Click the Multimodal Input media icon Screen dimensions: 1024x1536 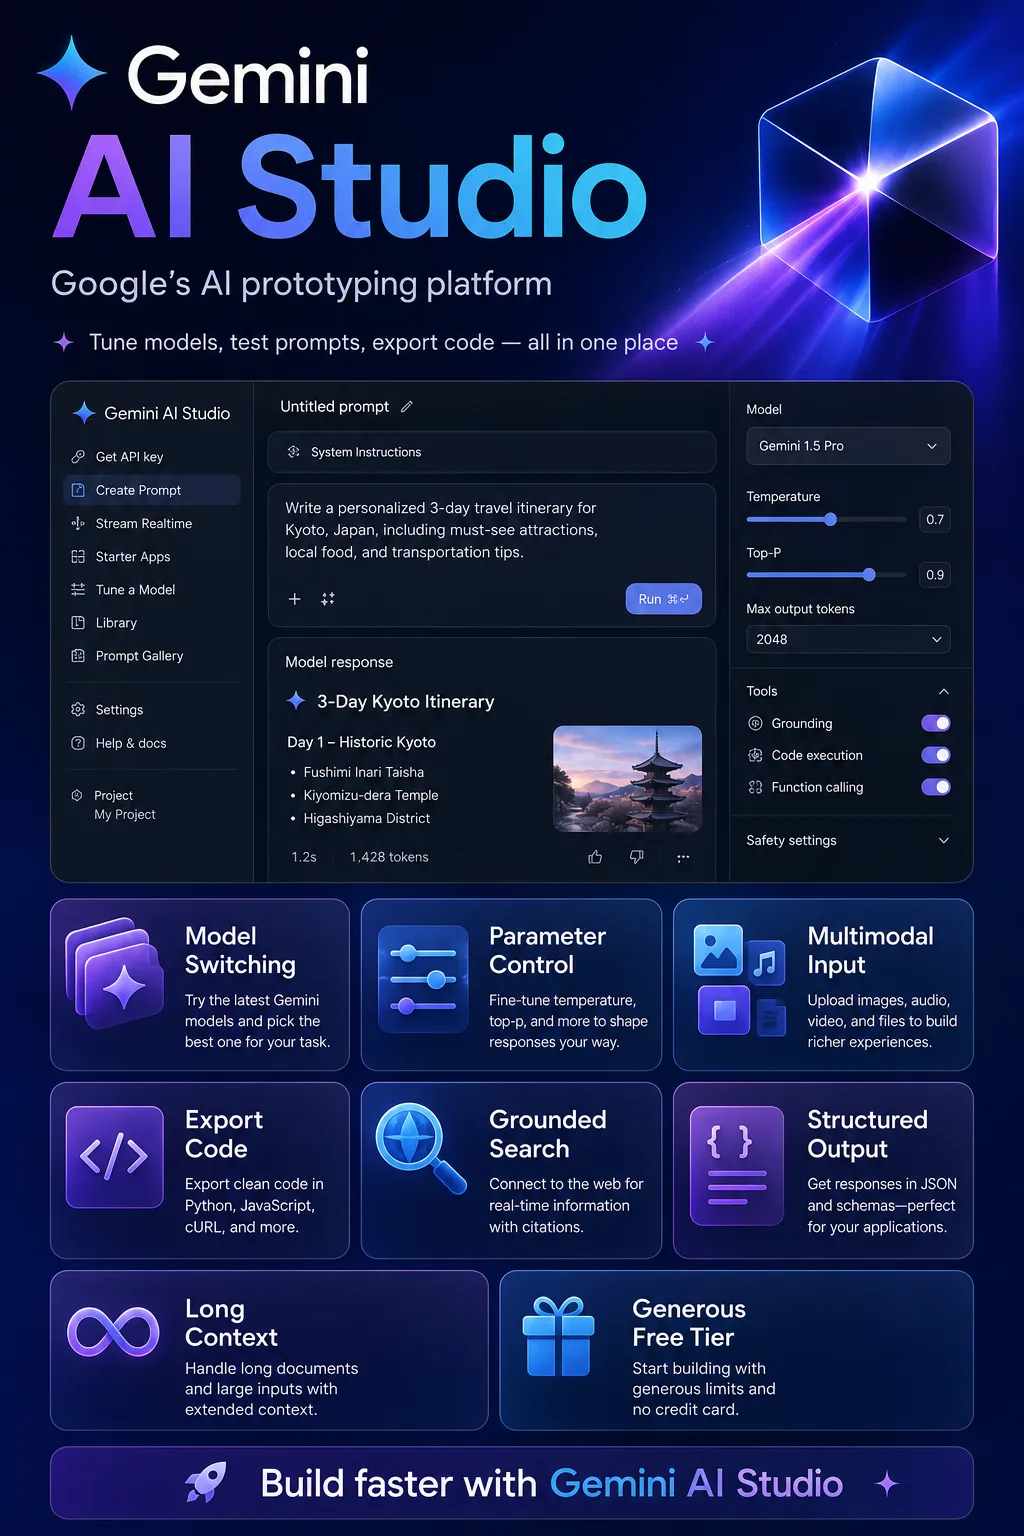click(740, 980)
